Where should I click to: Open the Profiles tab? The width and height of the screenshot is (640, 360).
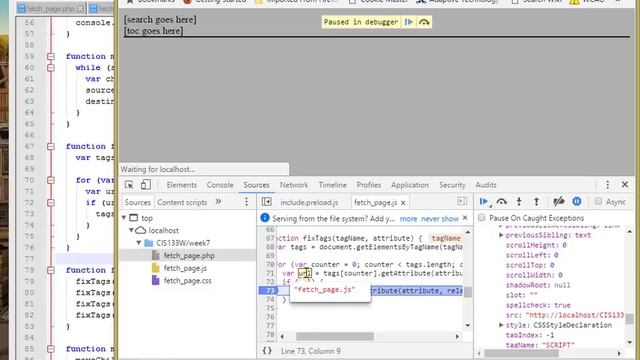(369, 185)
